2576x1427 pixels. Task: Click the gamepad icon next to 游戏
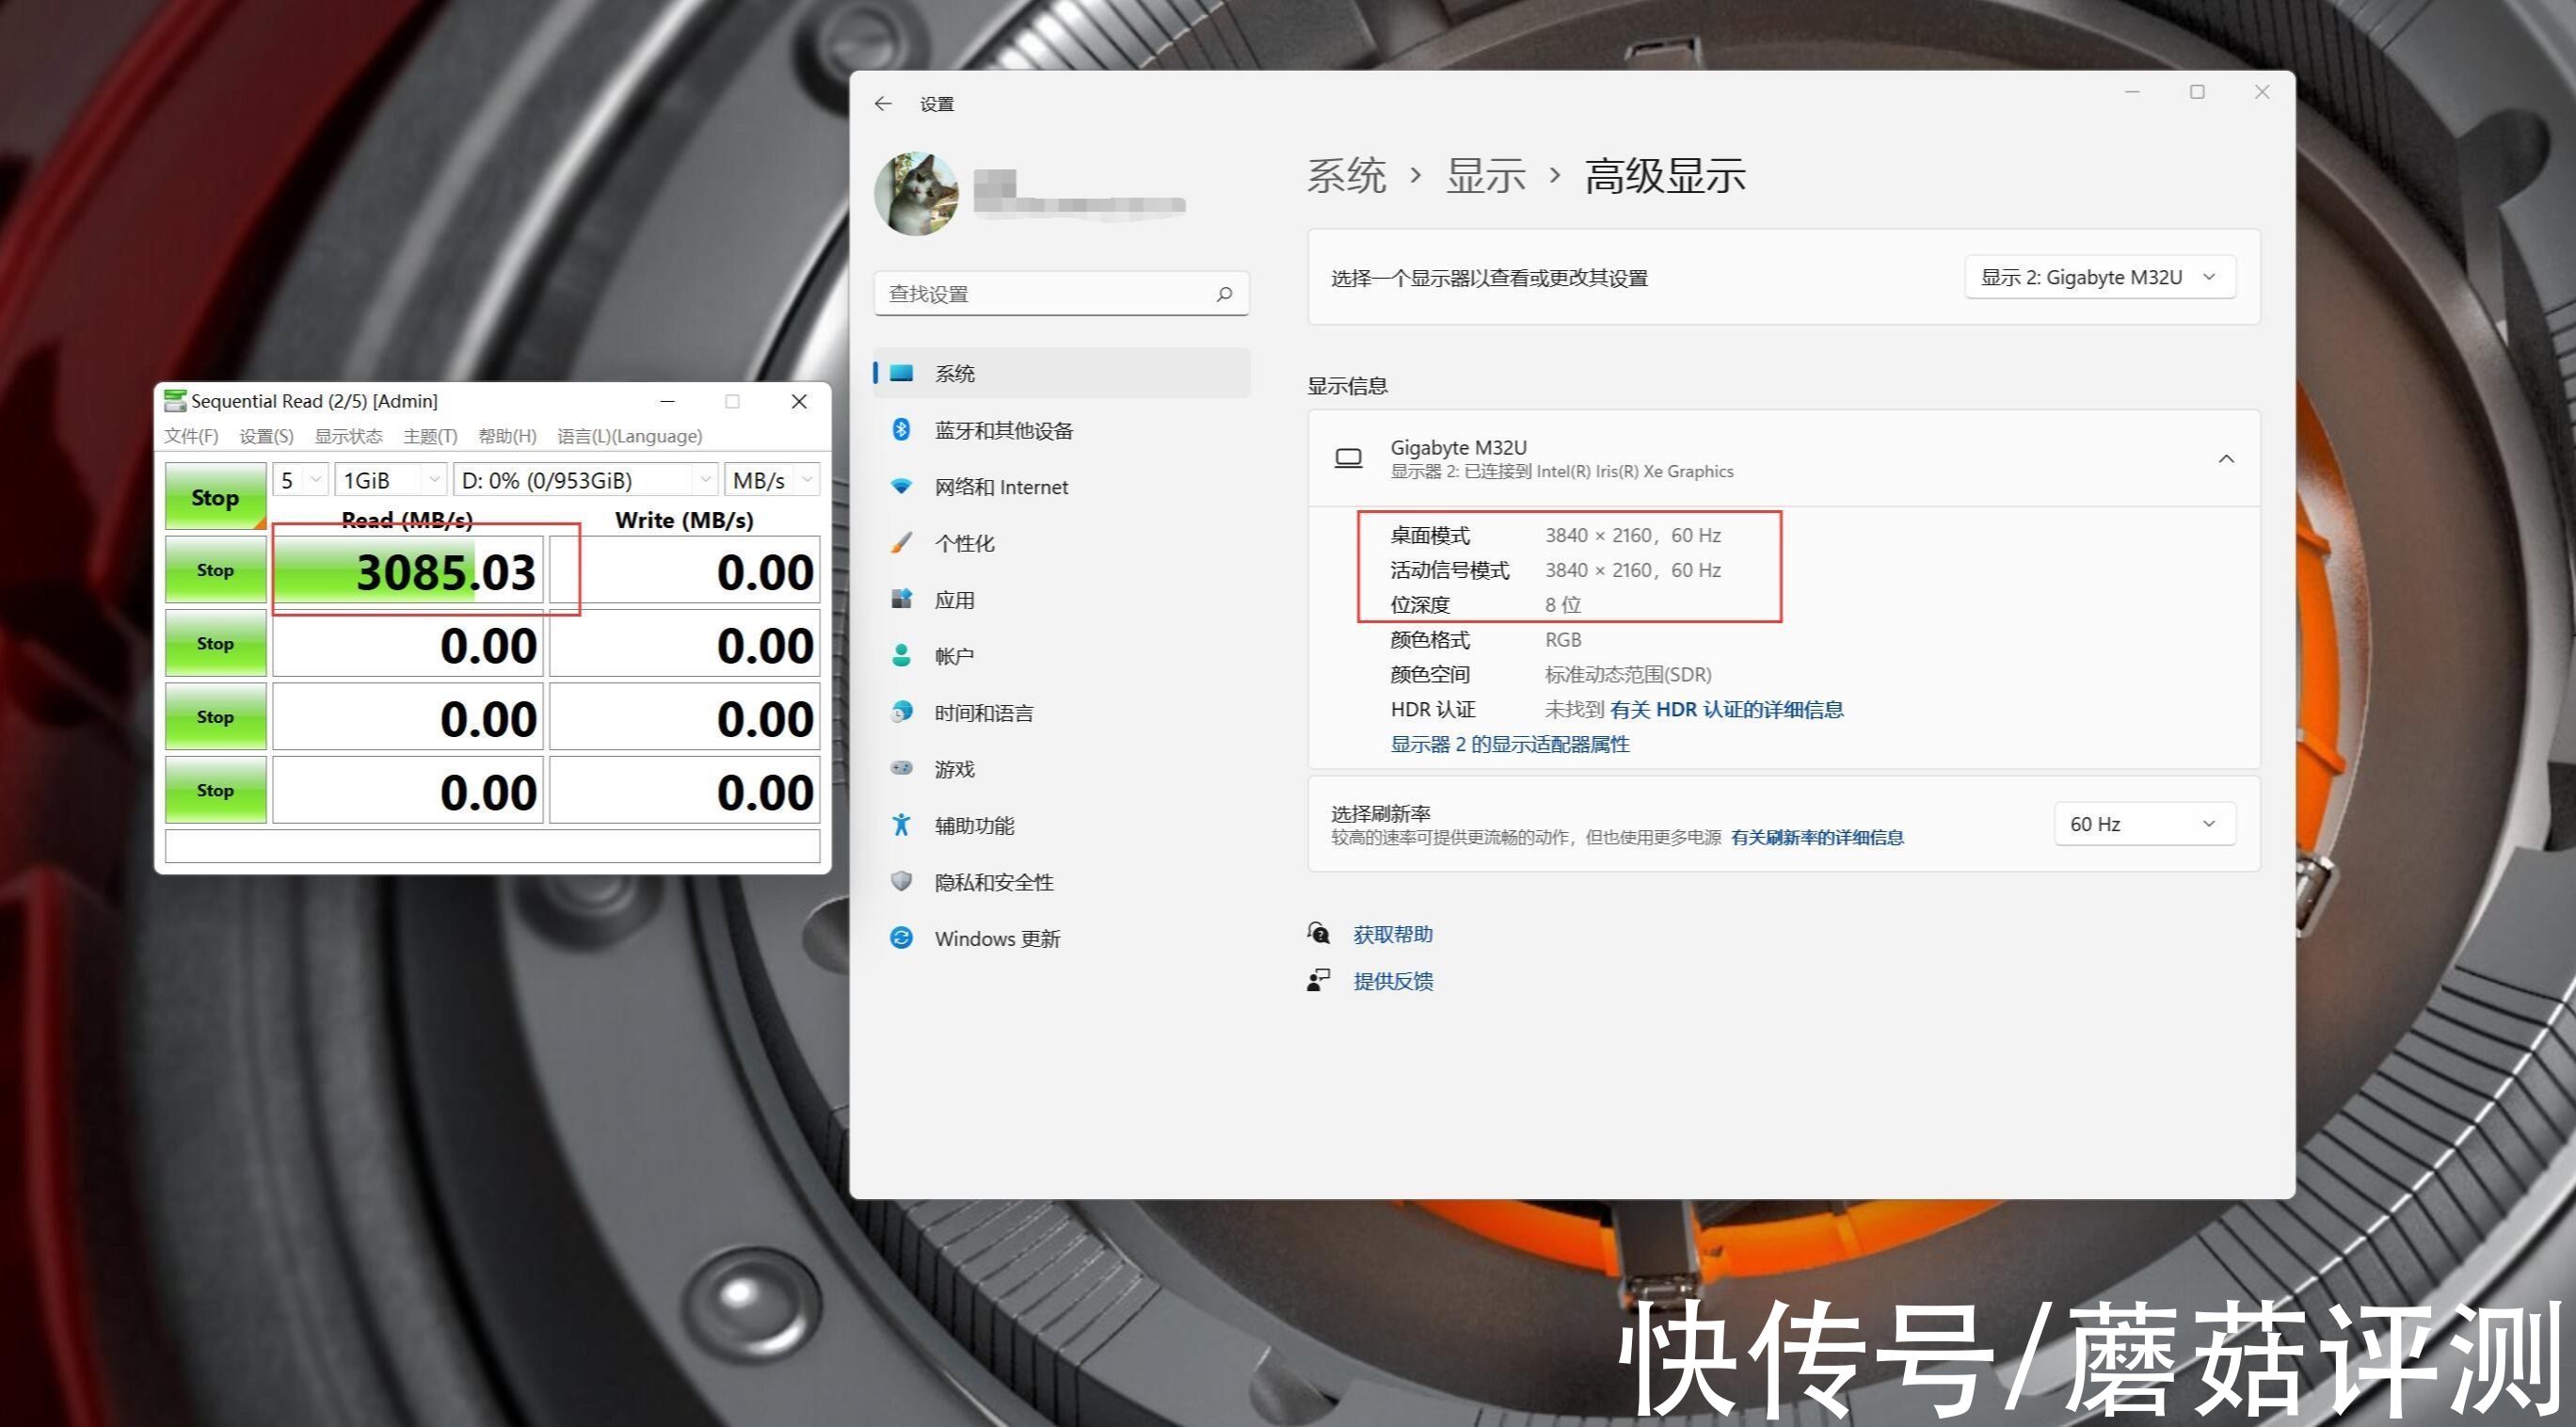(x=901, y=768)
